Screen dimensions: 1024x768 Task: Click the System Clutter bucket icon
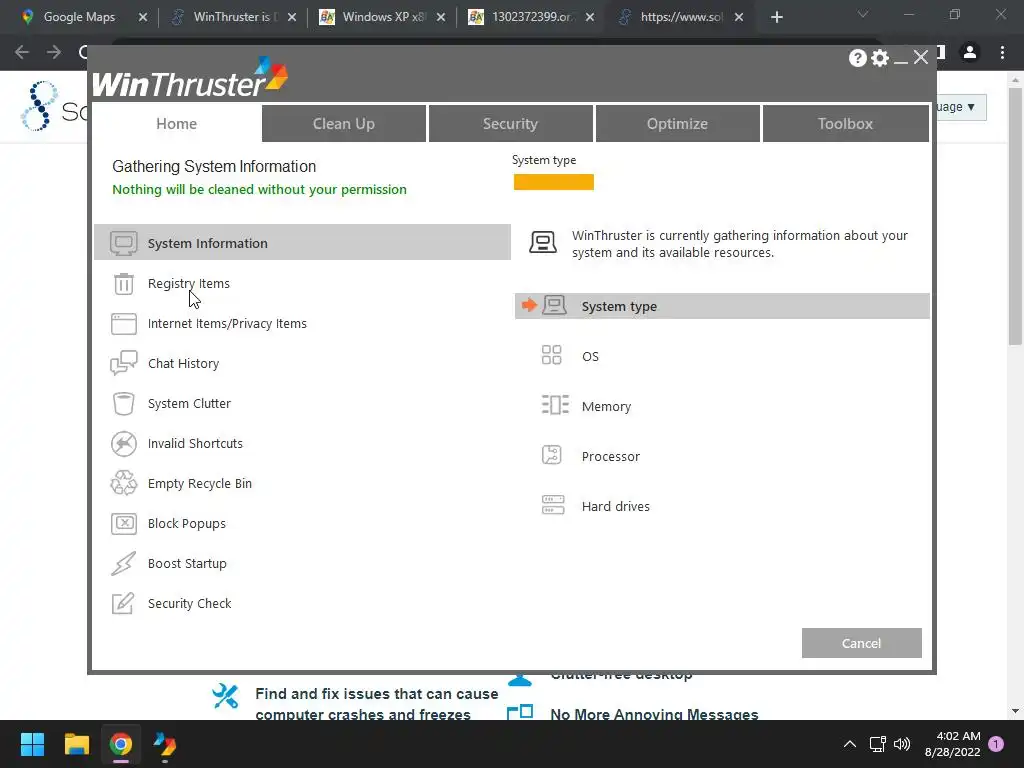pyautogui.click(x=123, y=404)
